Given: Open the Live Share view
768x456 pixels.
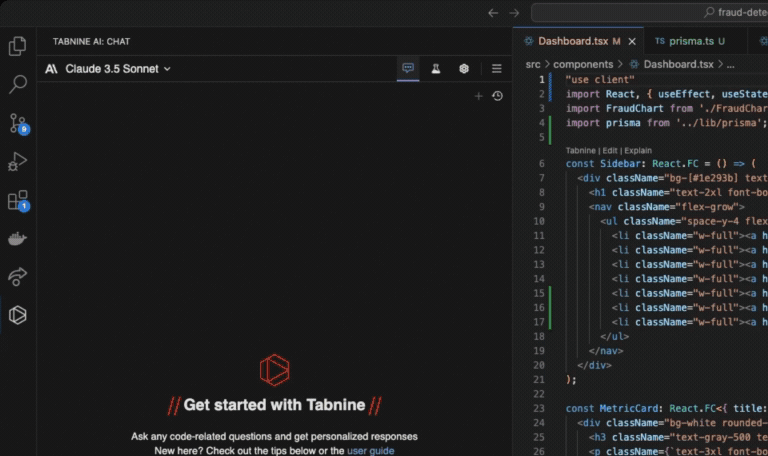Looking at the screenshot, I should pyautogui.click(x=17, y=277).
